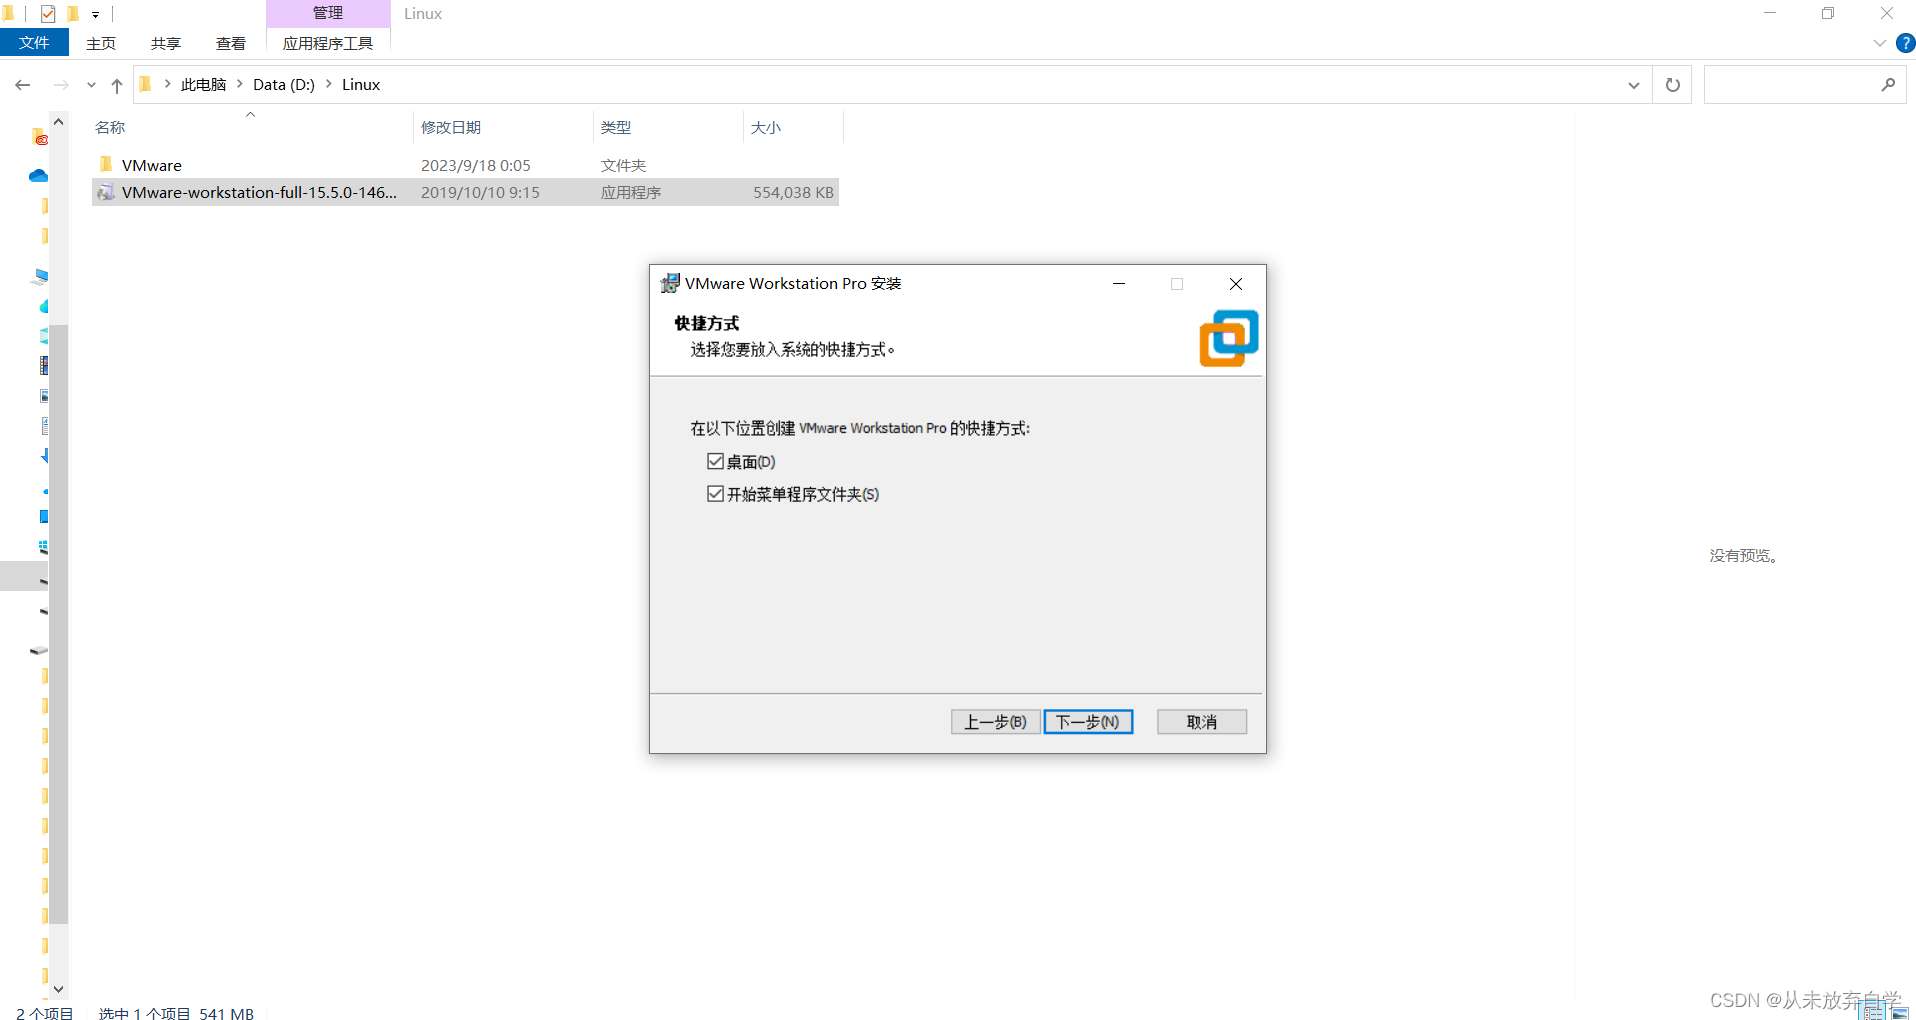
Task: Open the quick access toolbar customize dropdown
Action: 96,15
